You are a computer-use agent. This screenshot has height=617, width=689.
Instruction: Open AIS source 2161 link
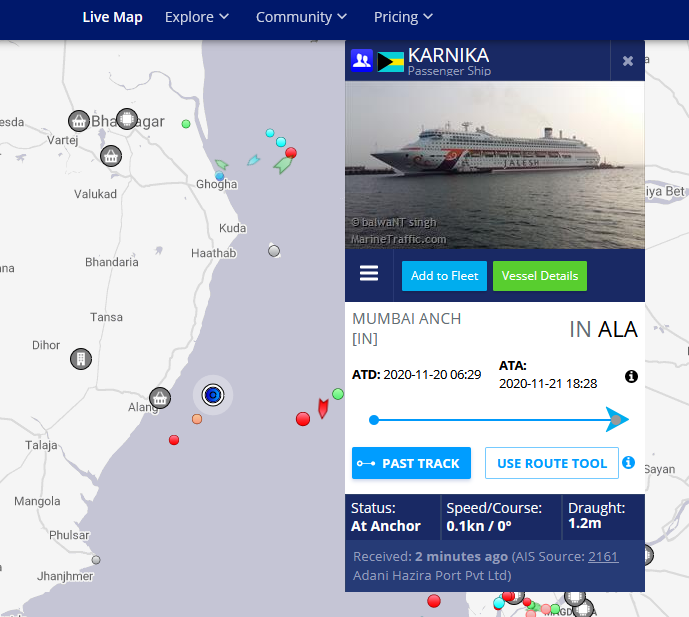[603, 556]
